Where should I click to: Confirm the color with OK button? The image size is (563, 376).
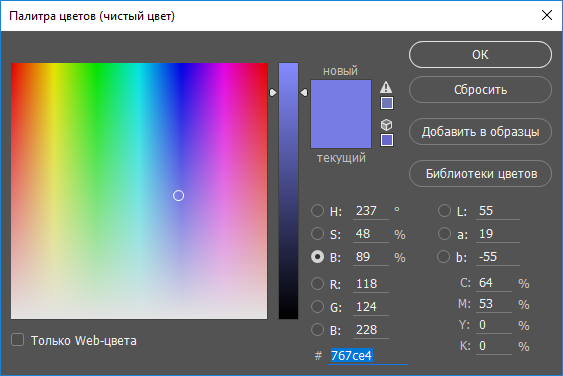click(x=480, y=55)
